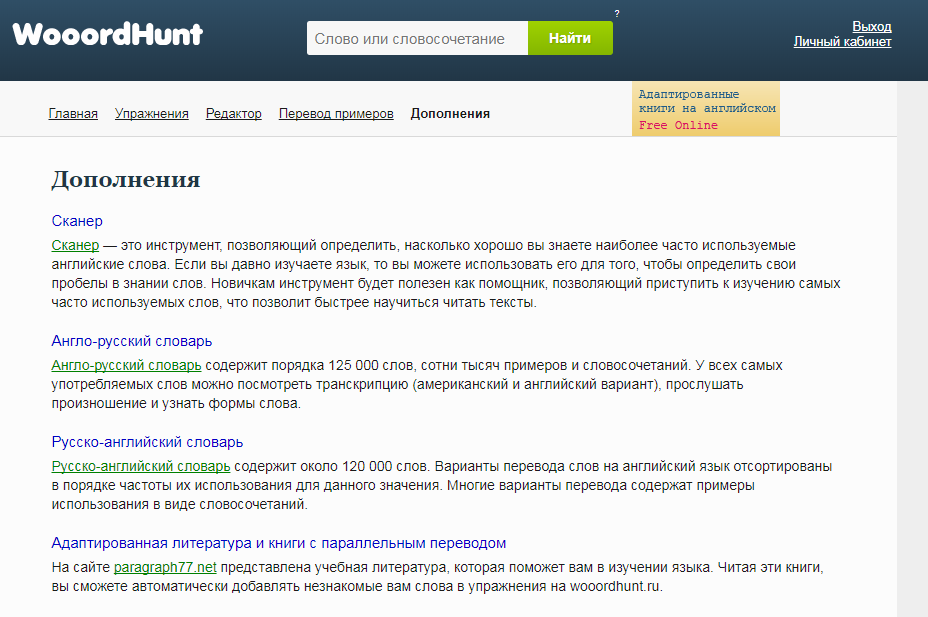Open the underlined "Сканер" link

click(72, 243)
